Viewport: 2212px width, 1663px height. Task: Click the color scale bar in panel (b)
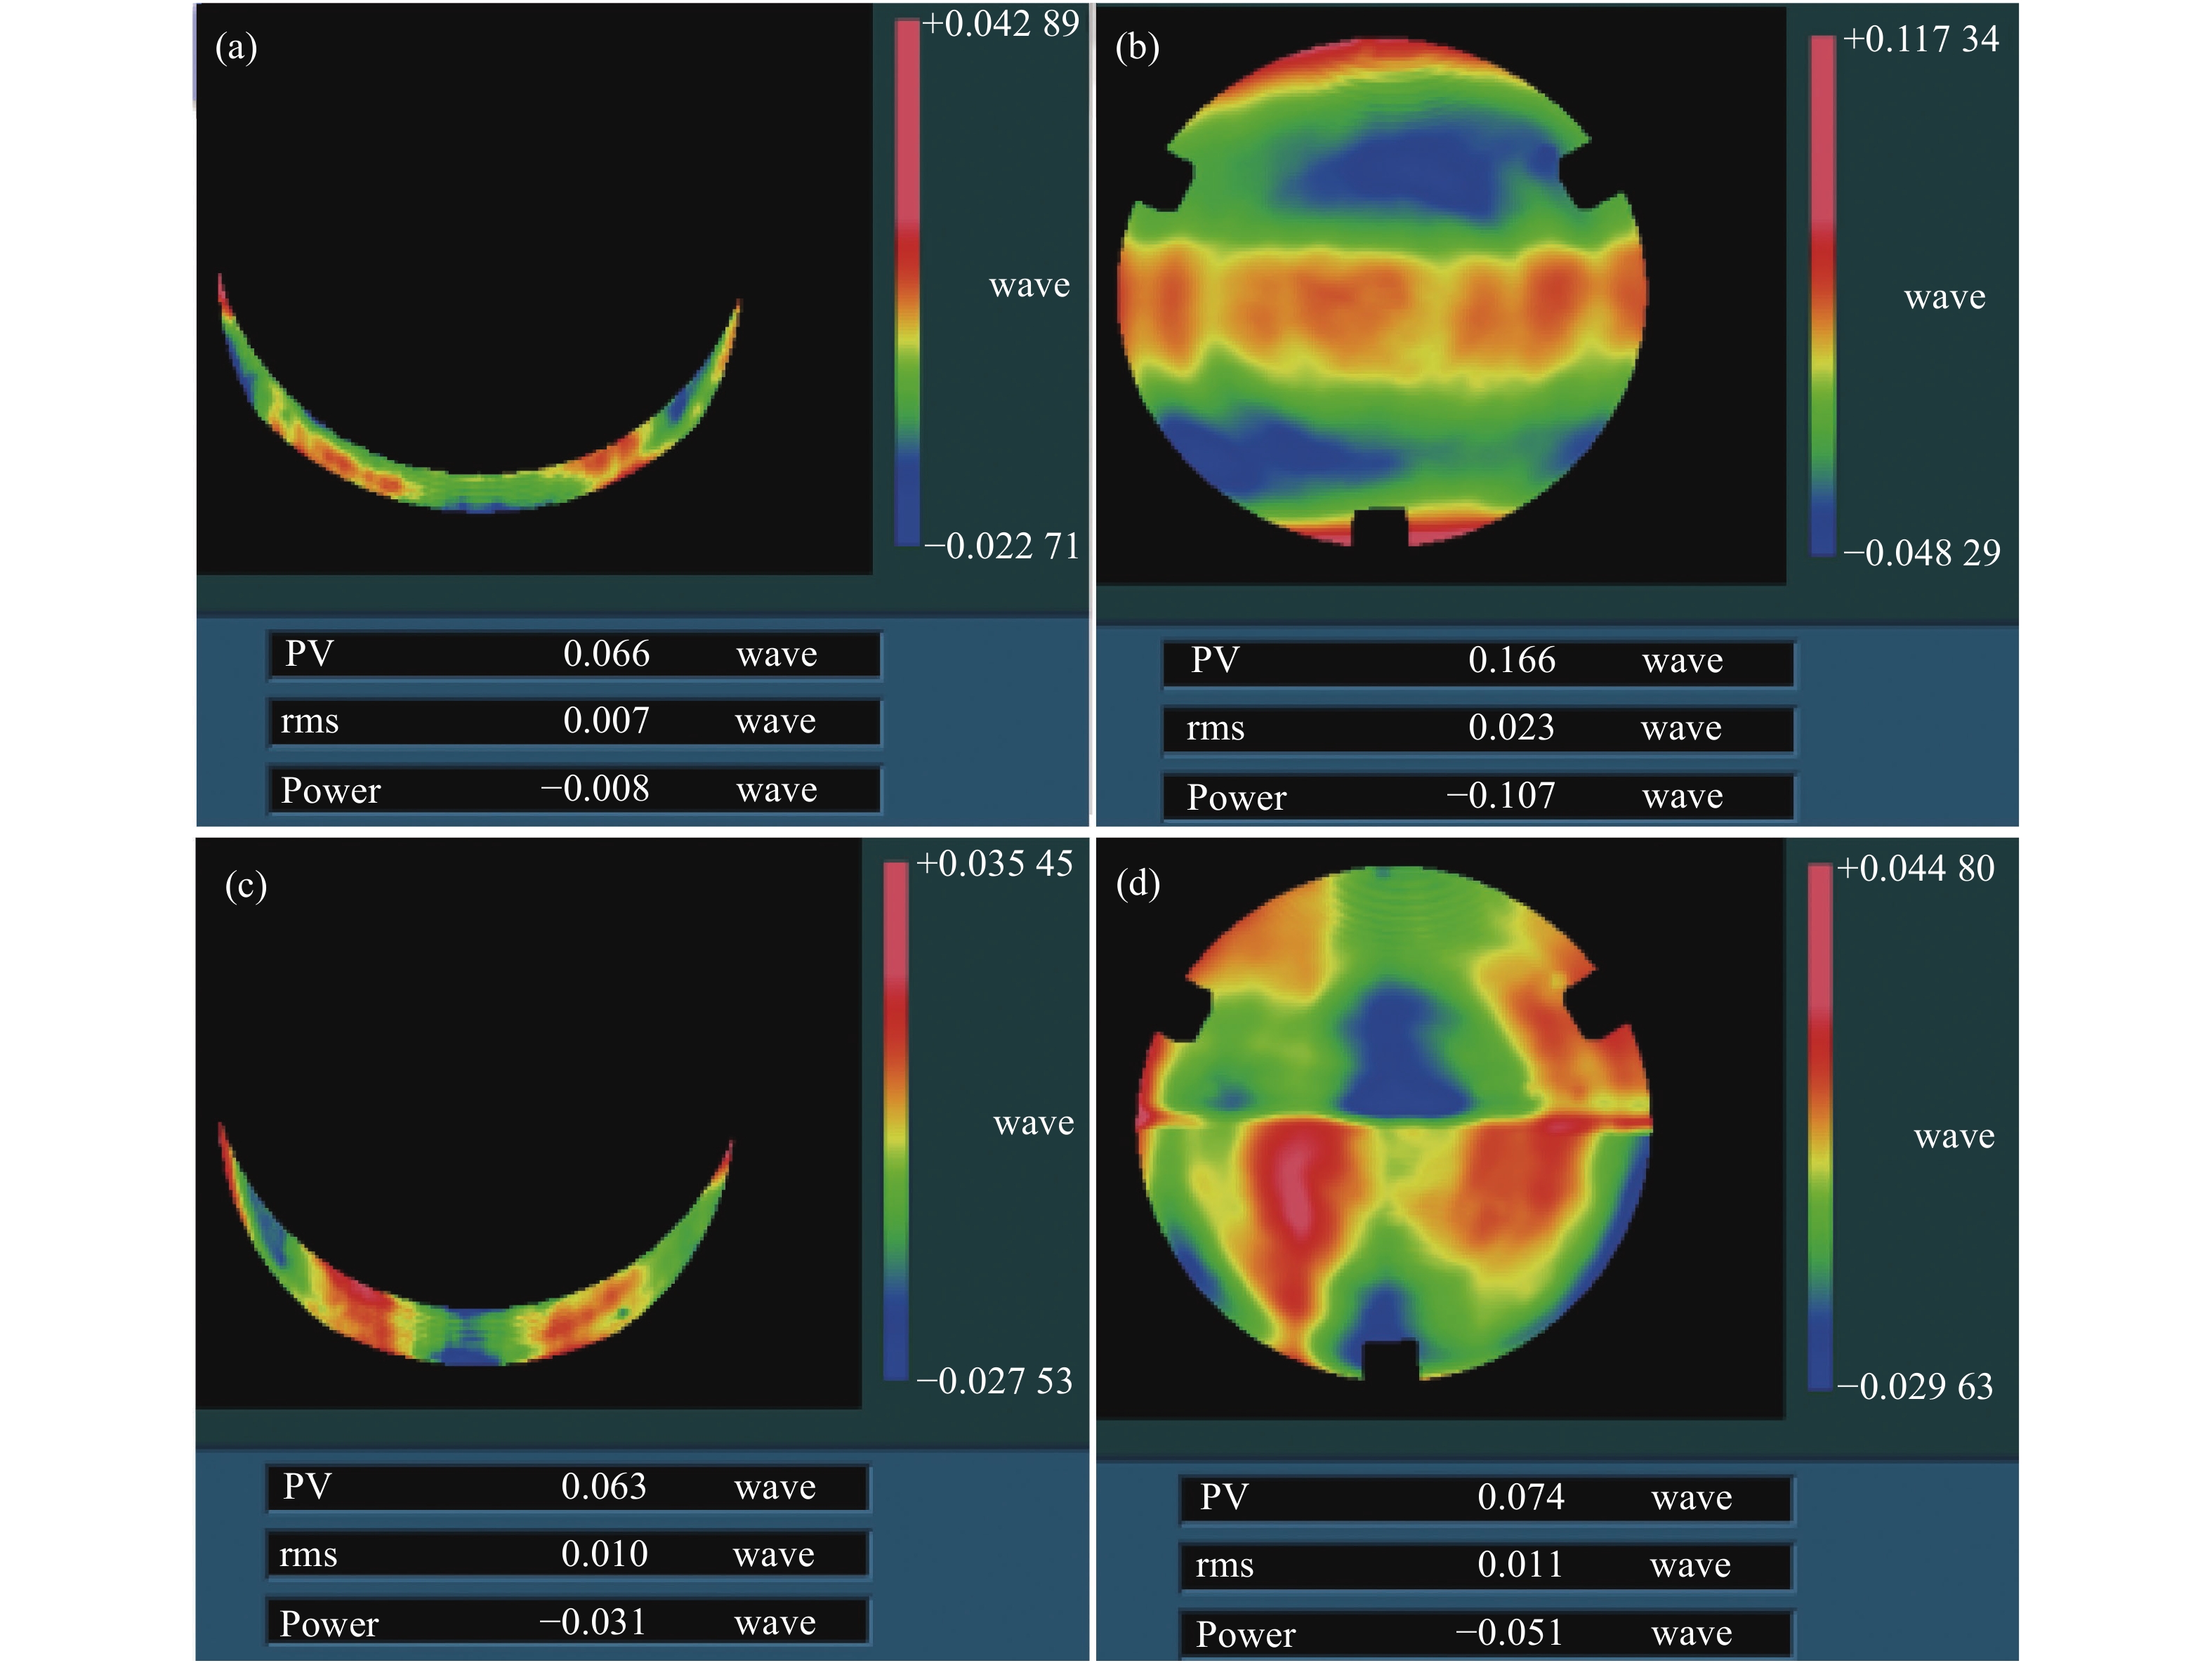pyautogui.click(x=1823, y=295)
